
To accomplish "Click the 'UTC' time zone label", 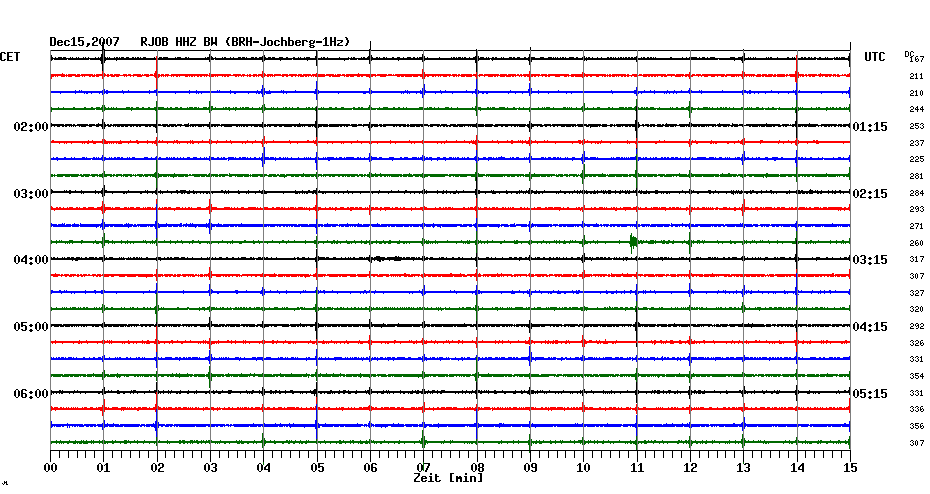I will (874, 57).
